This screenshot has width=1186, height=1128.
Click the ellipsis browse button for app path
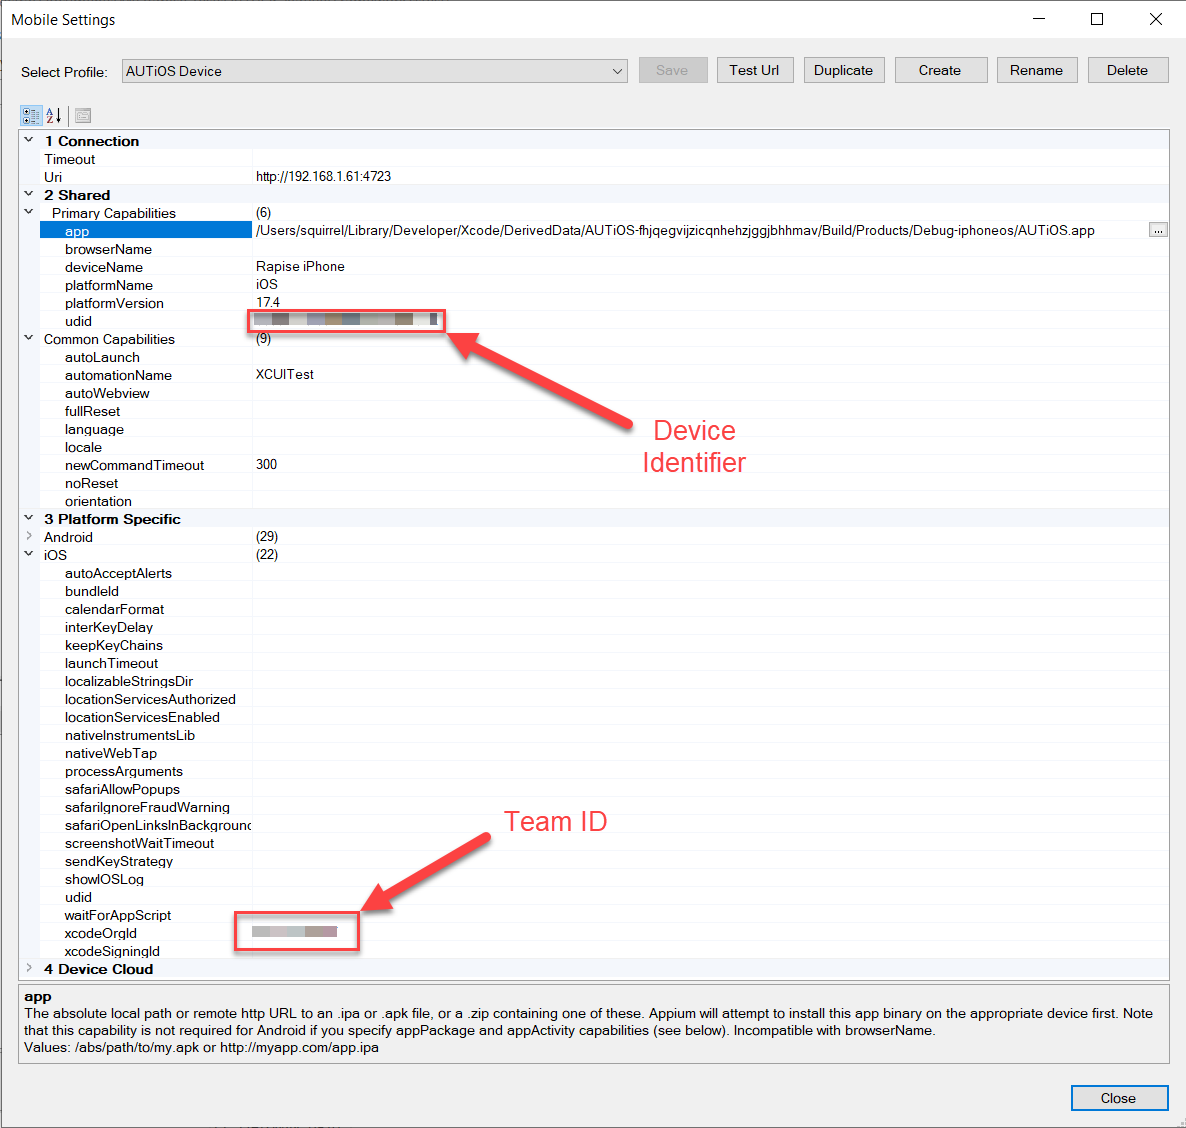click(1157, 230)
